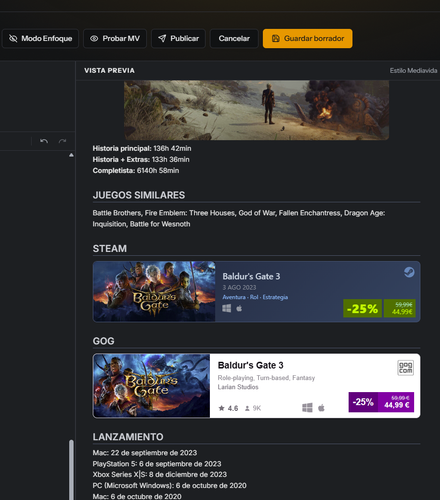440x500 pixels.
Task: Click Battle Brothers similar games text line
Action: point(239,213)
